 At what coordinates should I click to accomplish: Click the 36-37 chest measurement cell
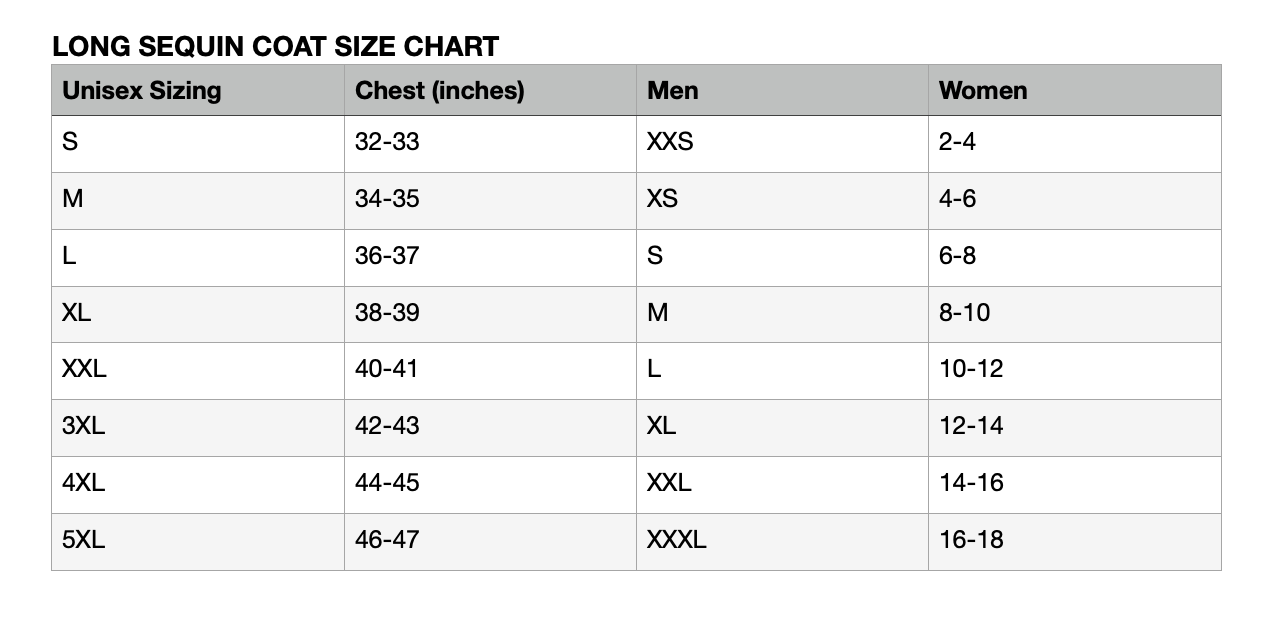pos(387,256)
